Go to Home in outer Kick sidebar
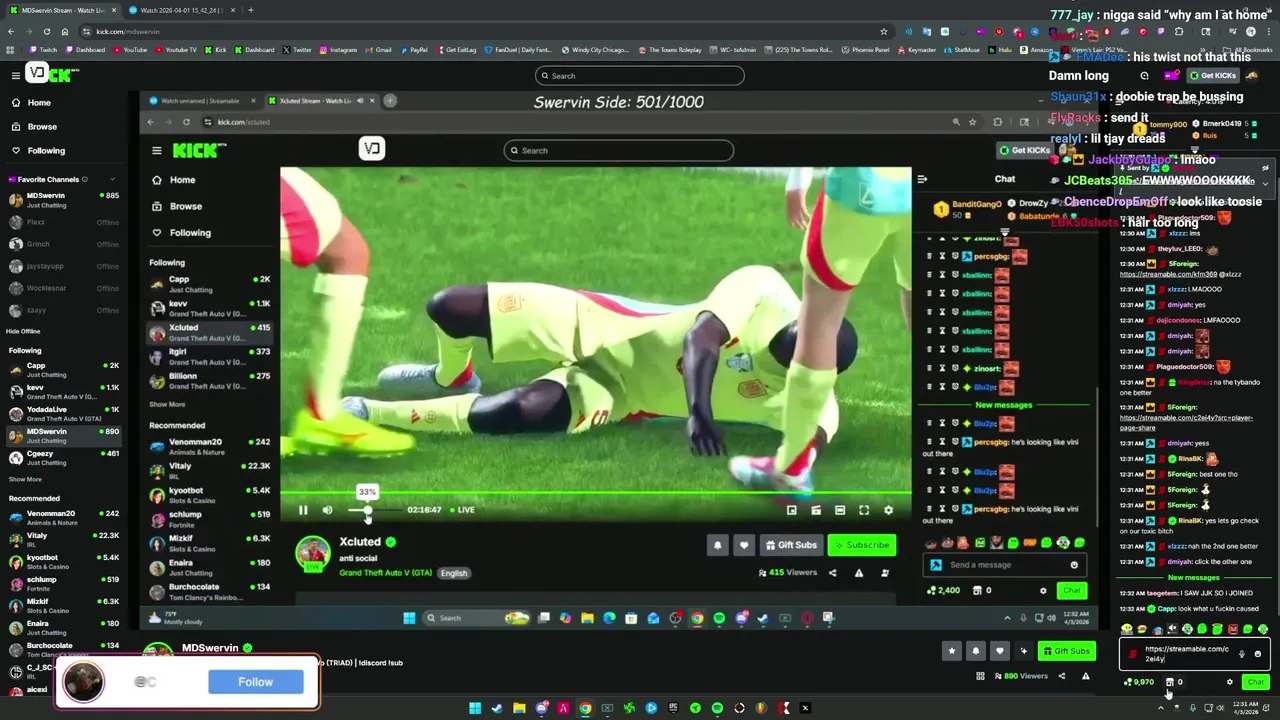 (39, 103)
